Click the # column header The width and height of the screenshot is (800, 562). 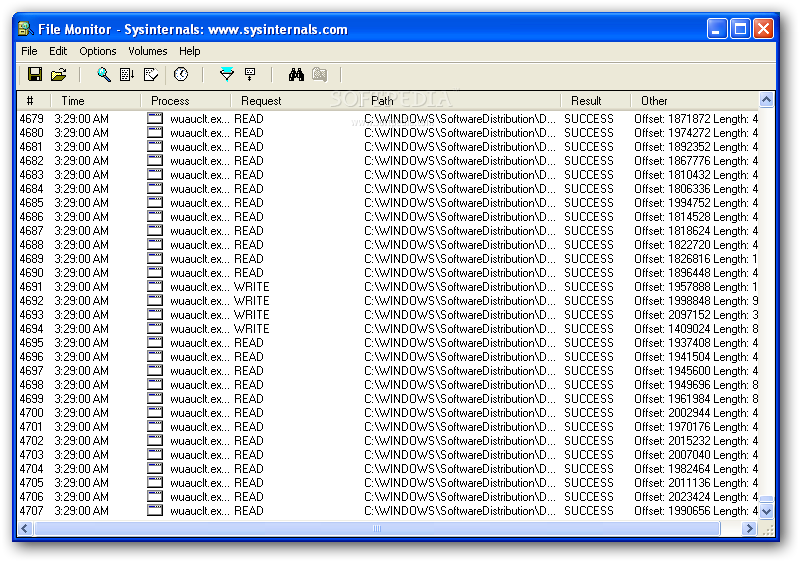coord(33,100)
